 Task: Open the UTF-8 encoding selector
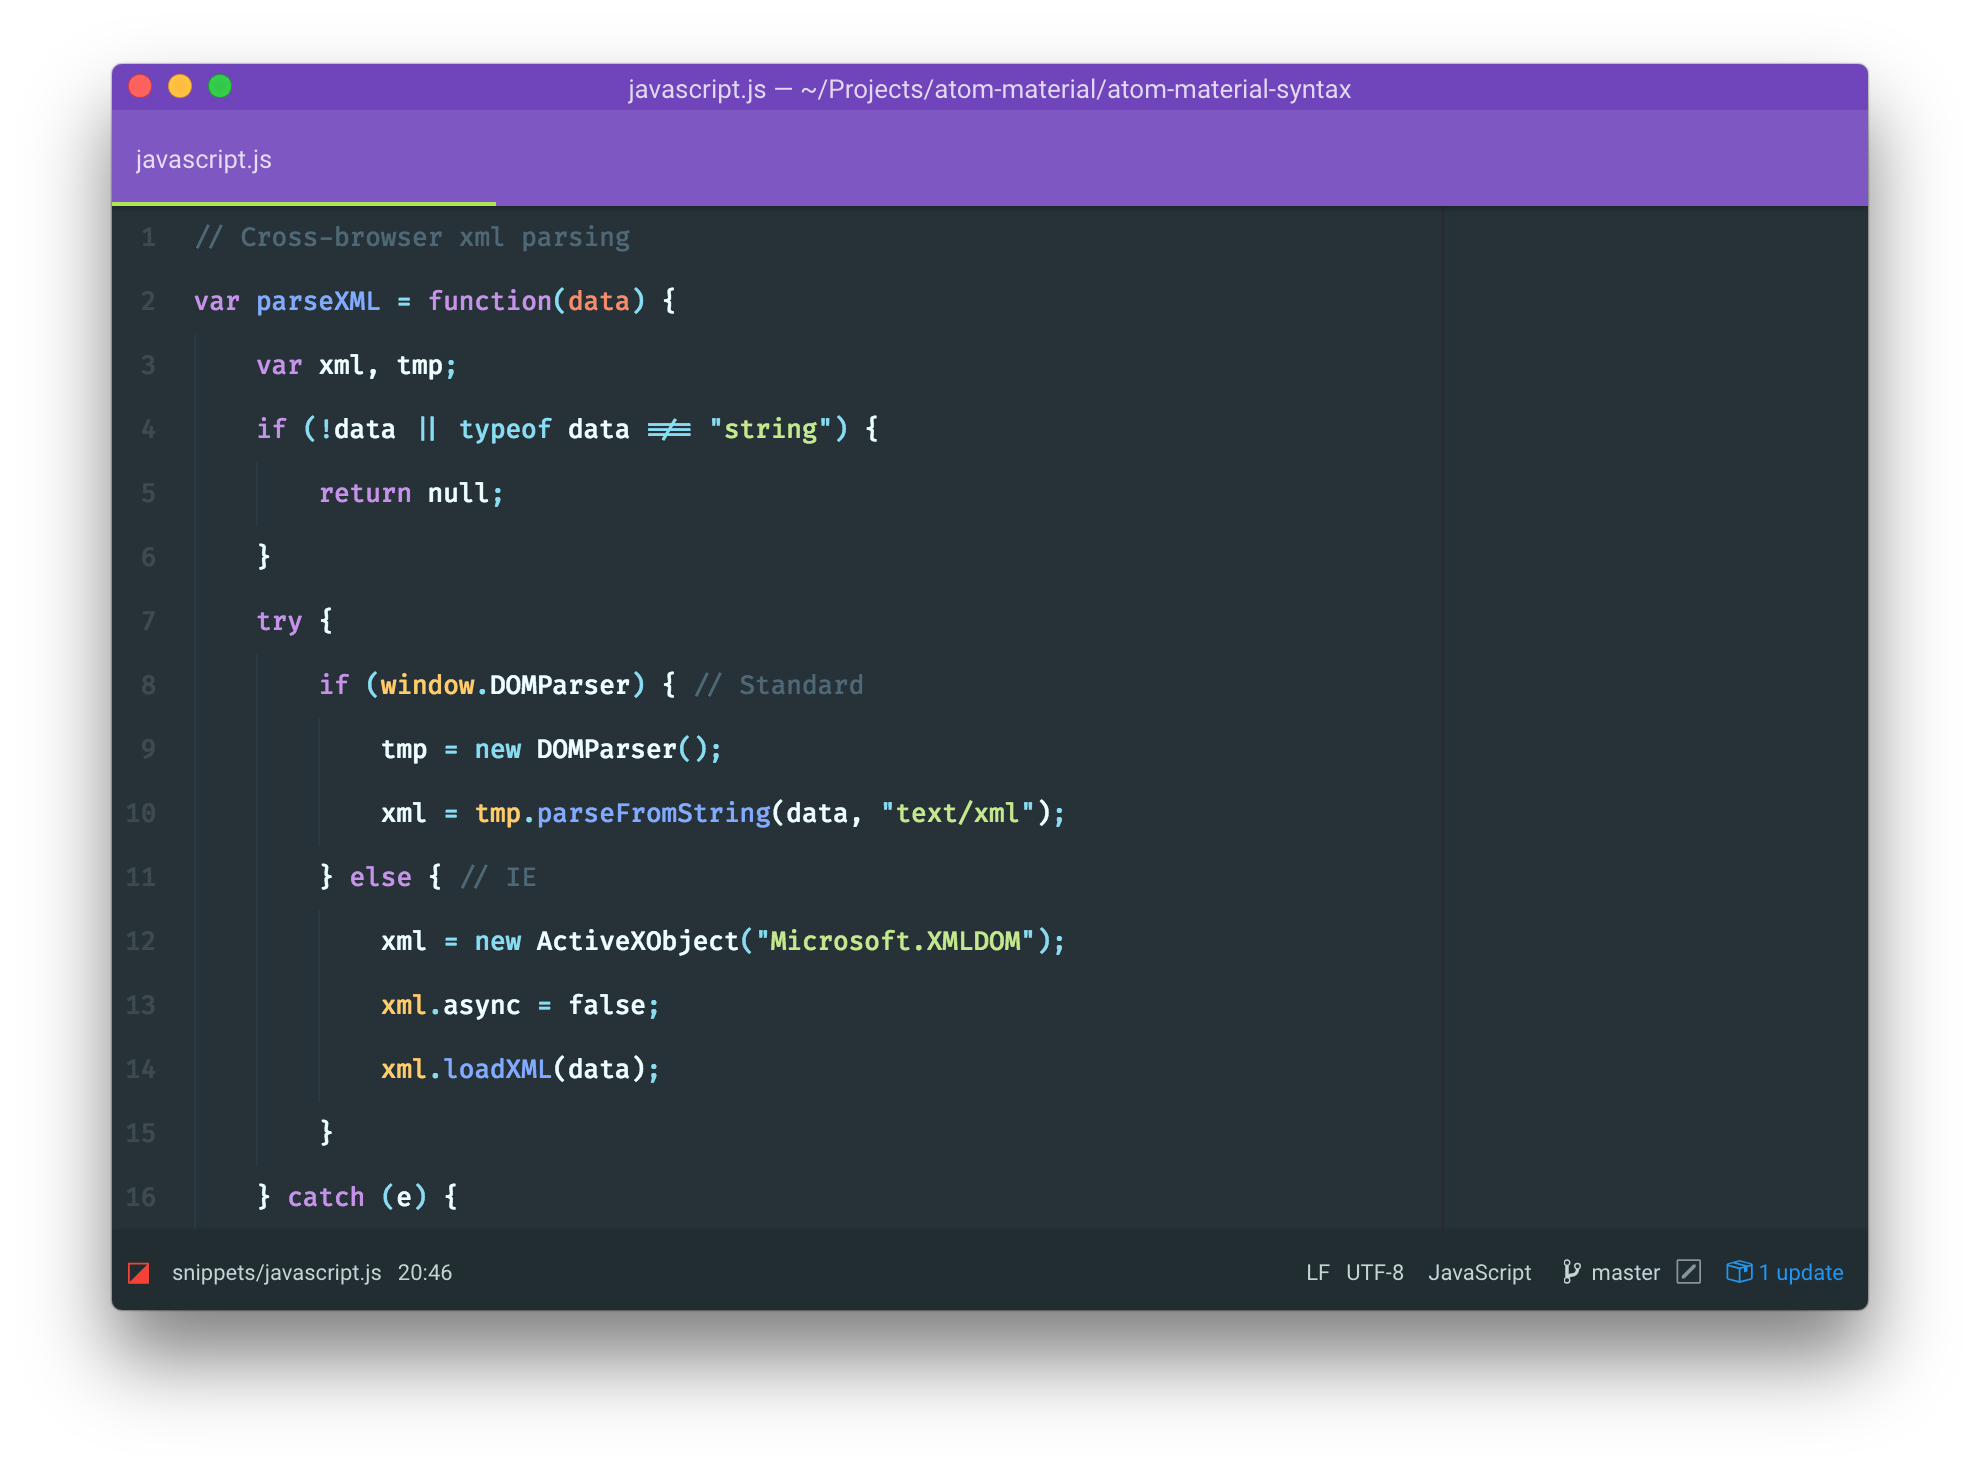point(1374,1273)
